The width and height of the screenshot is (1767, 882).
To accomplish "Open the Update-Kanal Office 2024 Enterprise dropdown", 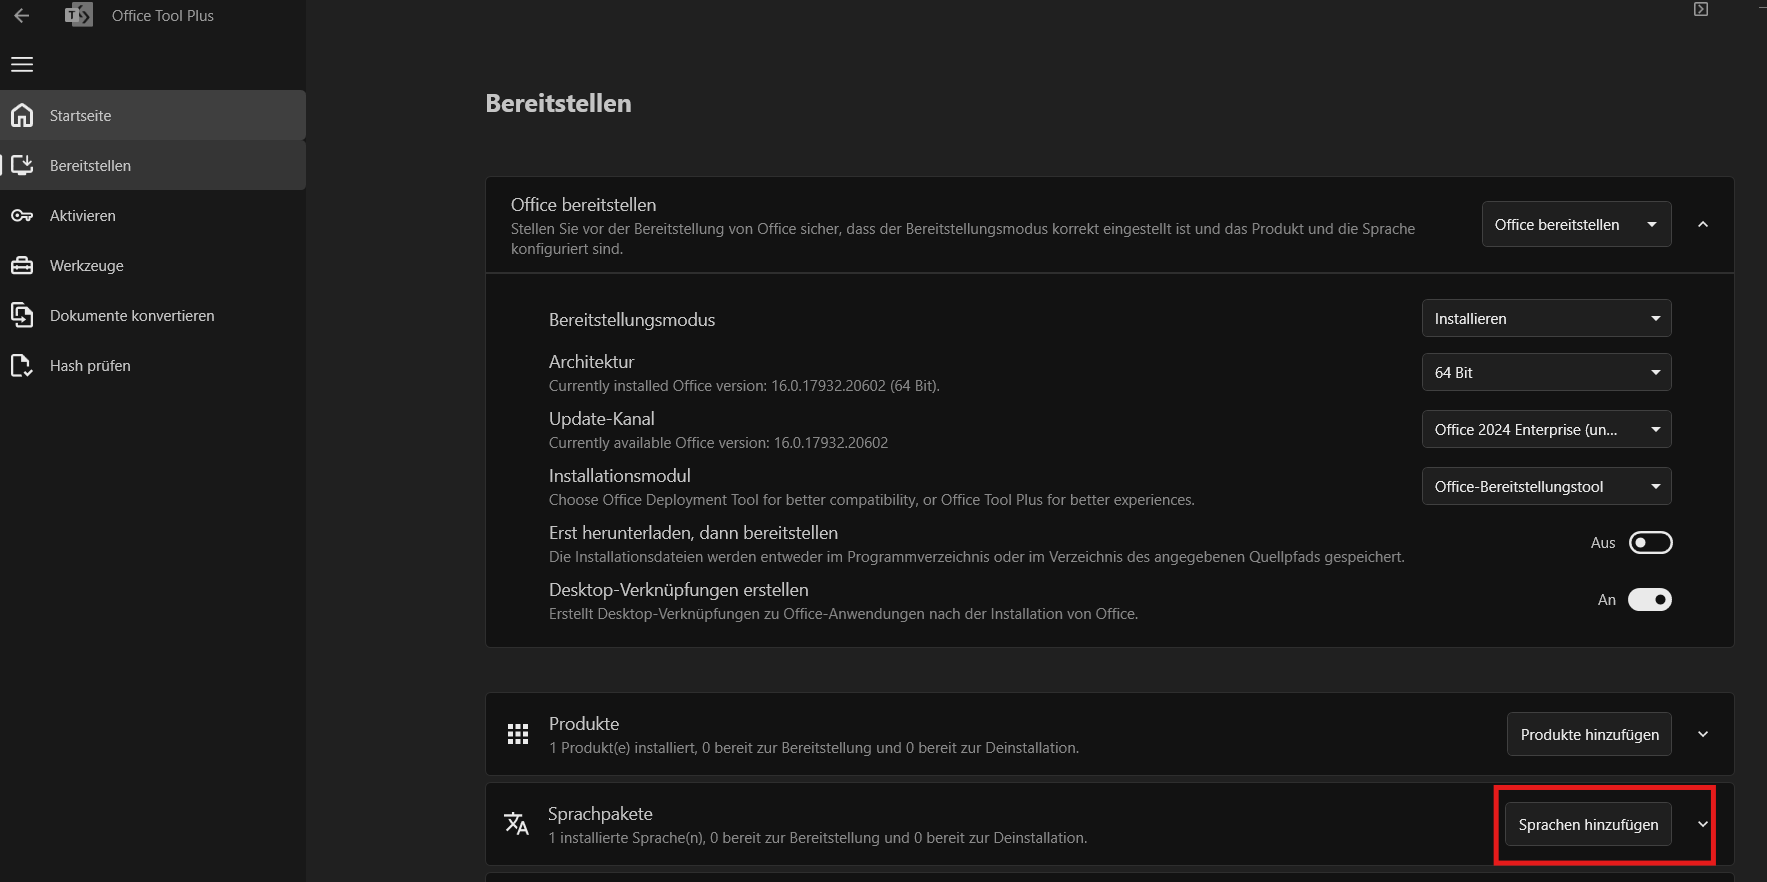I will pos(1546,430).
